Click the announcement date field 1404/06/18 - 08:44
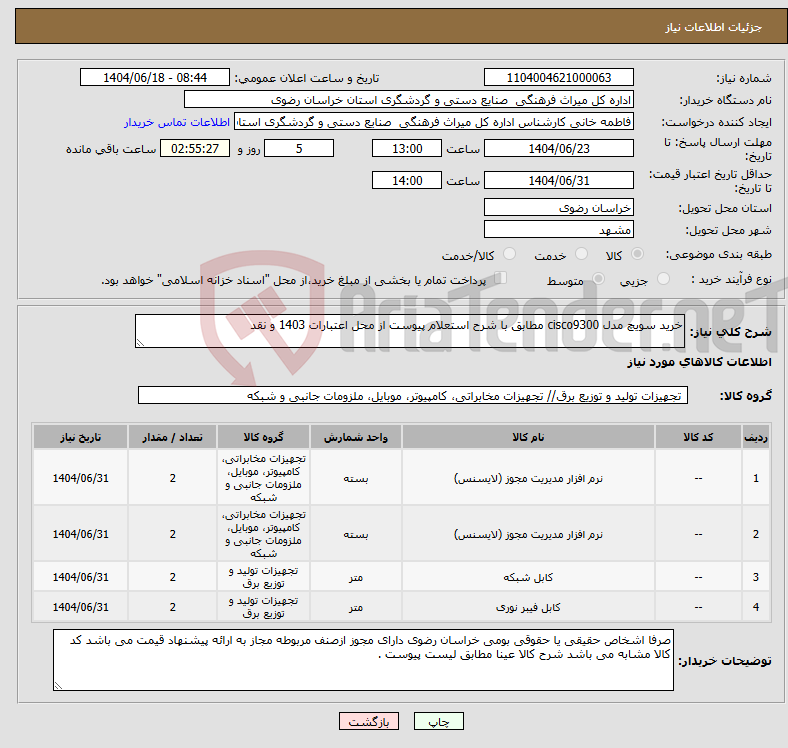 coord(155,77)
